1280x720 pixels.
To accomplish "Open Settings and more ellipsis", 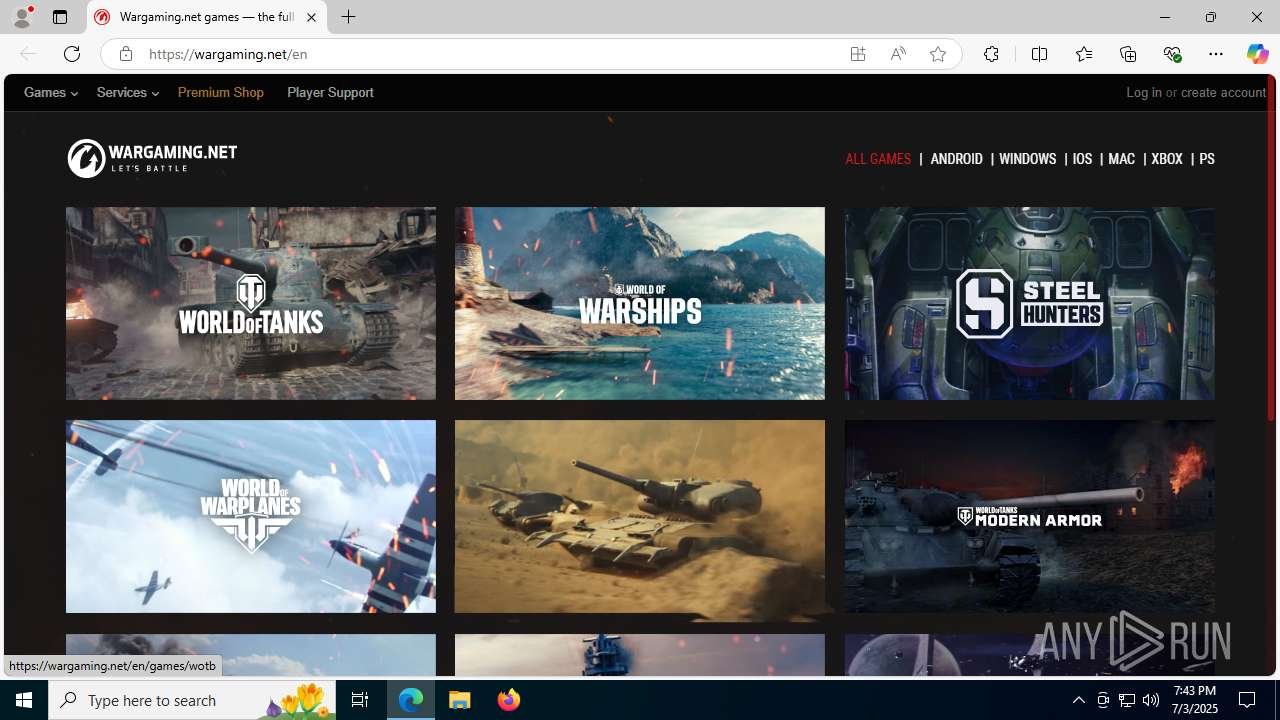I will (x=1216, y=54).
